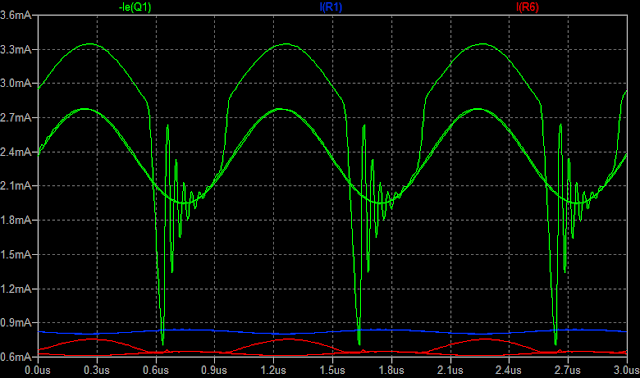Click the 1.5mA y-axis label
Viewport: 640px width, 378px height.
point(16,254)
